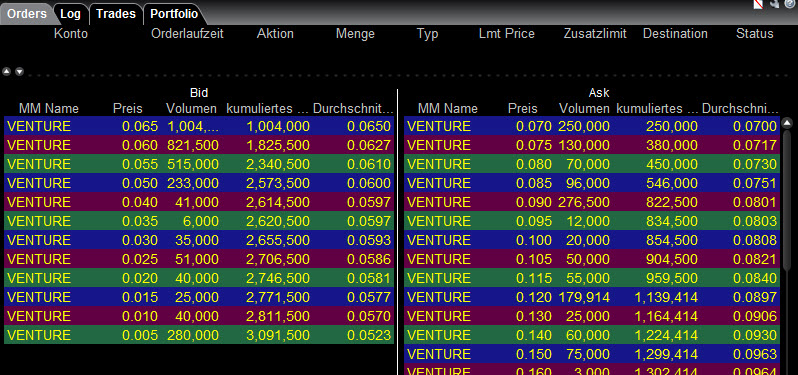
Task: Select ask volume 130,000
Action: point(584,146)
